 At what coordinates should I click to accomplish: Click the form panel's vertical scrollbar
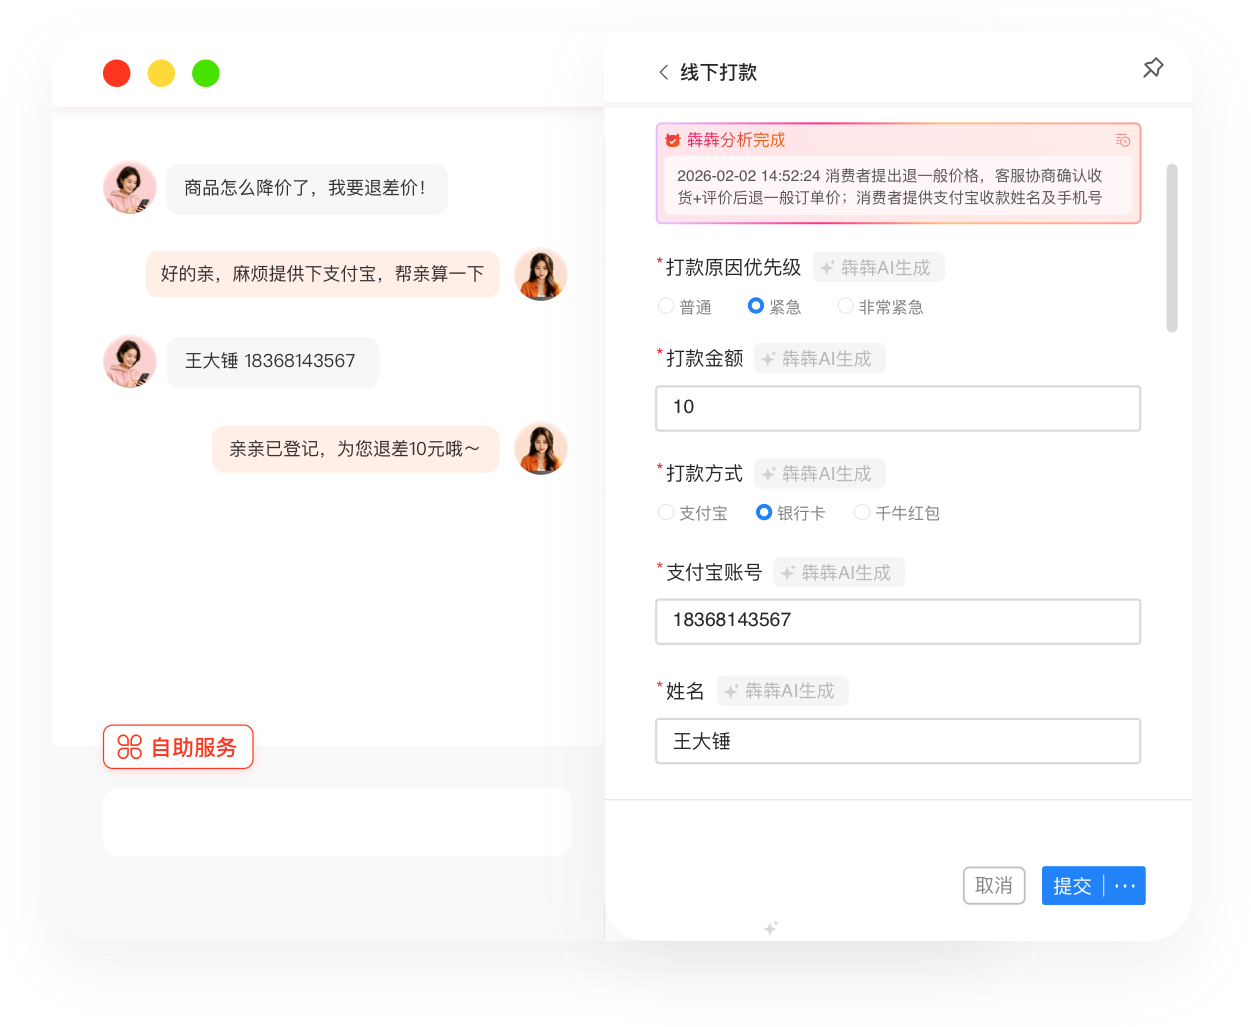point(1172,248)
